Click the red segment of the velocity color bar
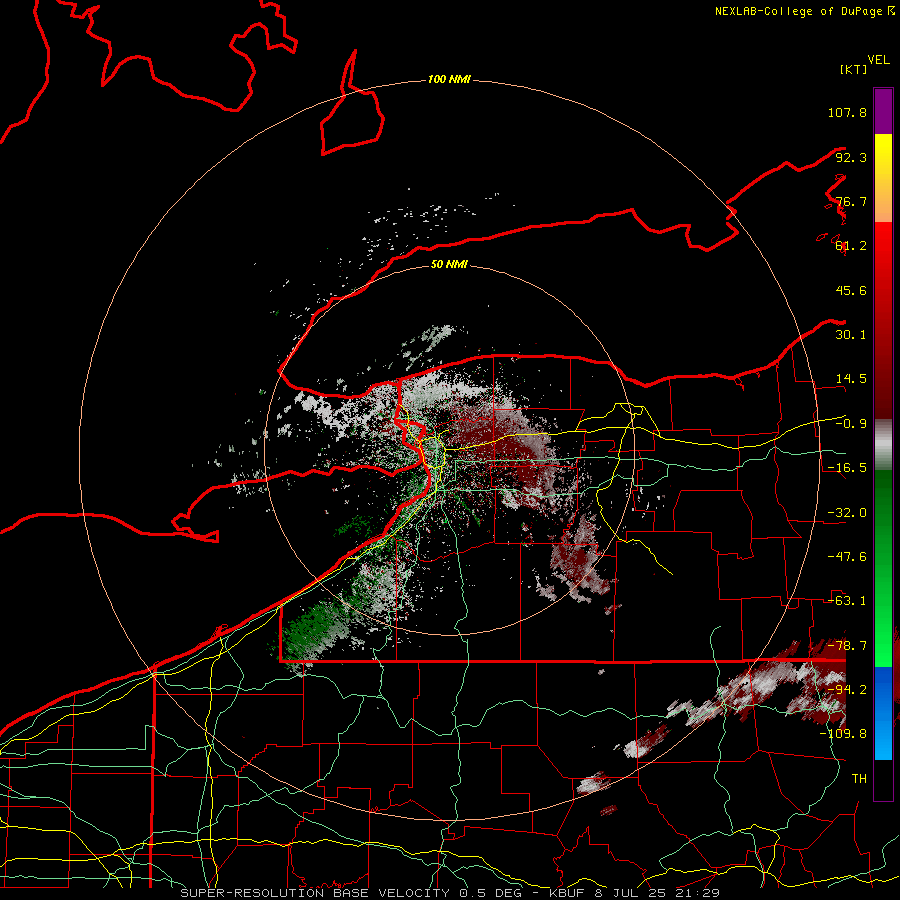900x900 pixels. click(x=883, y=320)
